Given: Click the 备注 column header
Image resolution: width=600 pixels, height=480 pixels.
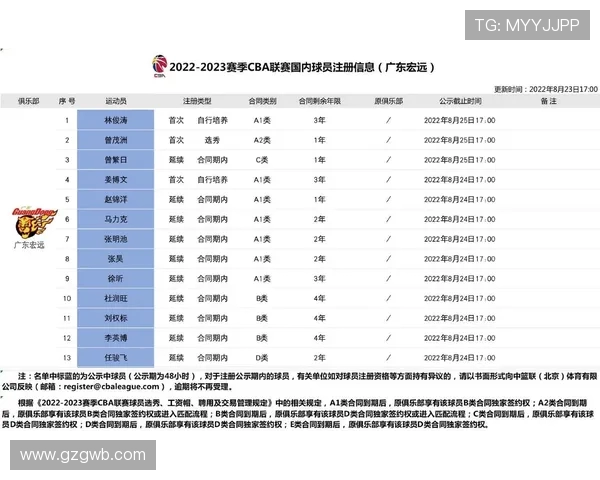Looking at the screenshot, I should tap(548, 101).
